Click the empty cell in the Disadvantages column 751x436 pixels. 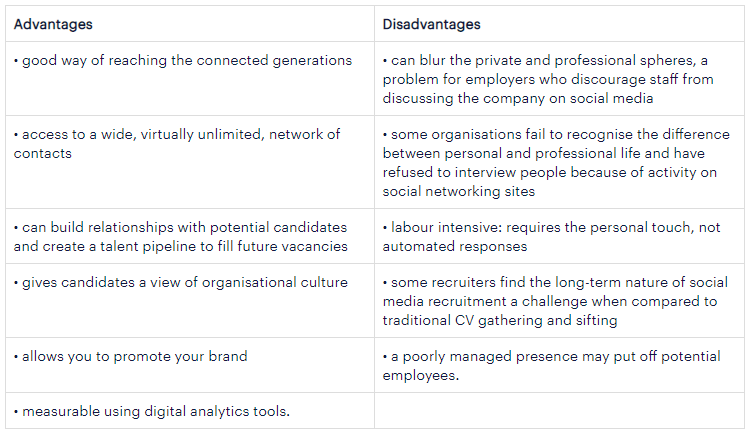tap(559, 412)
